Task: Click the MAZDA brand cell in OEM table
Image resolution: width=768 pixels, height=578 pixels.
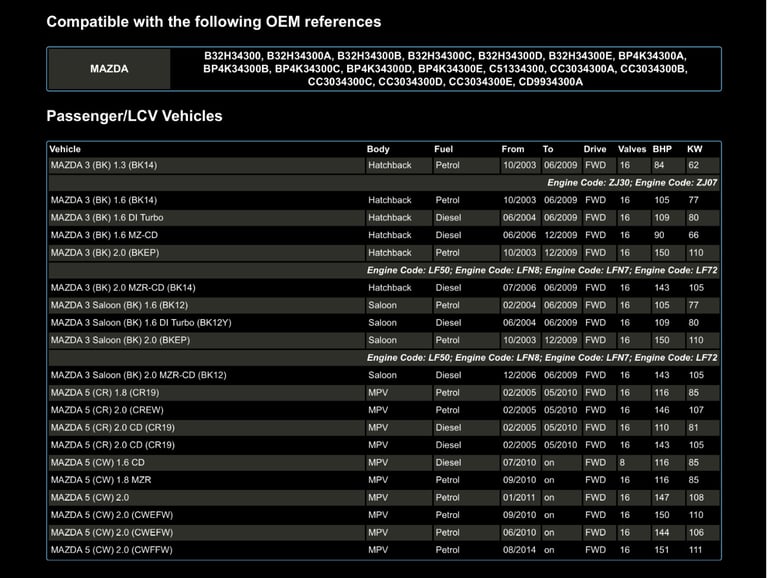Action: 109,69
